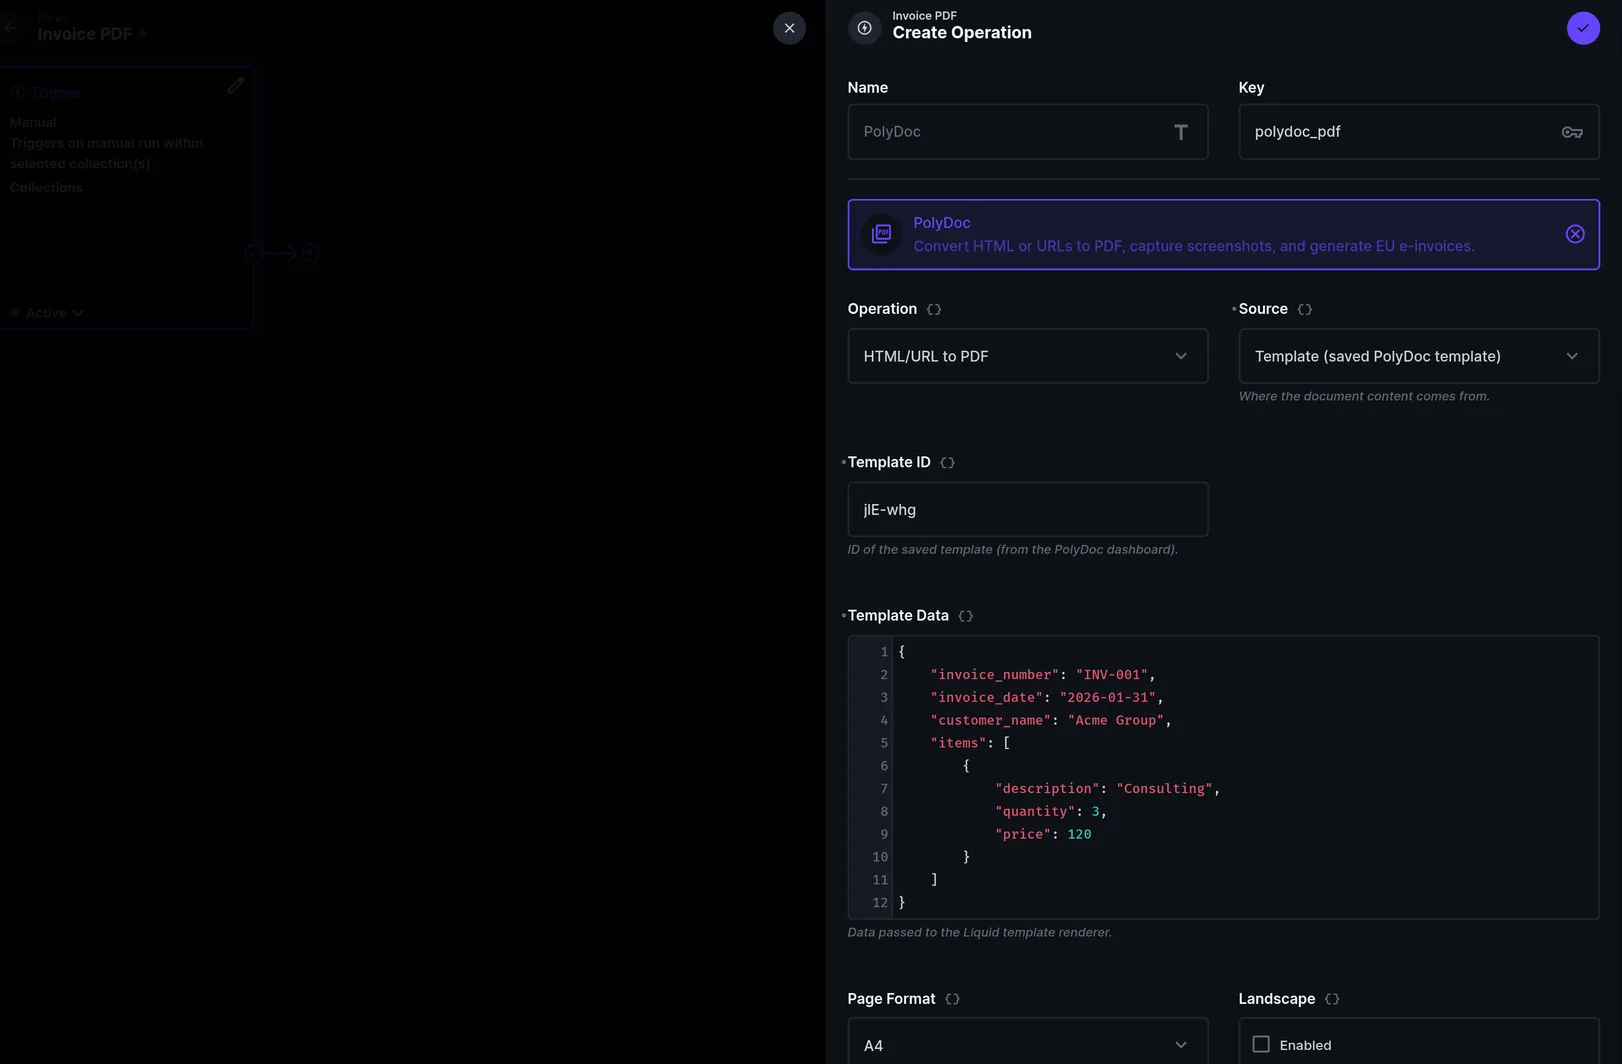
Task: Click the Template ID input field
Action: coord(1028,509)
